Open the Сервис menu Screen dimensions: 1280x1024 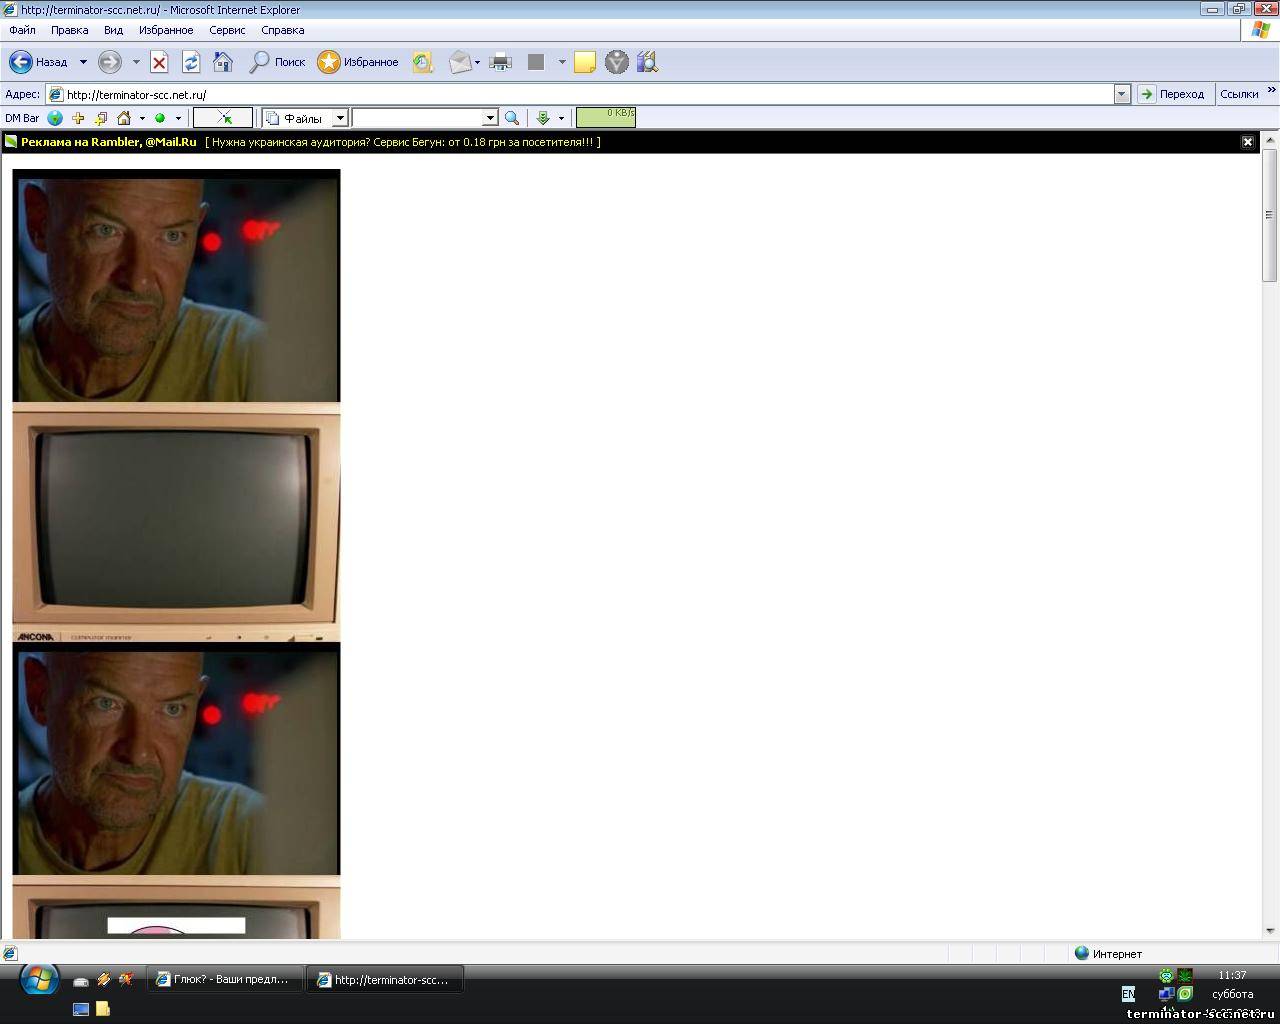point(227,30)
